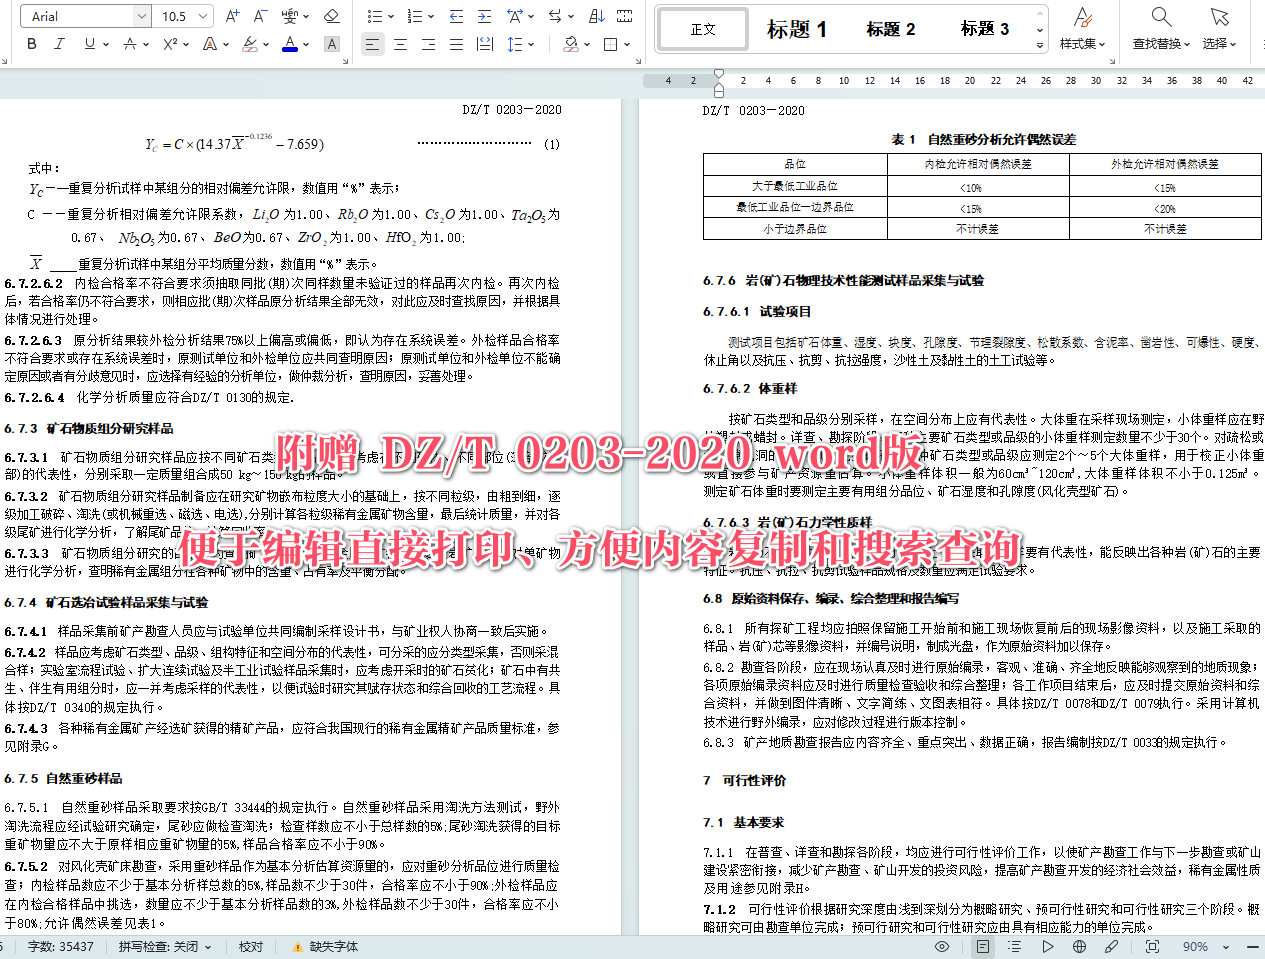The height and width of the screenshot is (959, 1265).
Task: Toggle italic formatting
Action: (x=58, y=45)
